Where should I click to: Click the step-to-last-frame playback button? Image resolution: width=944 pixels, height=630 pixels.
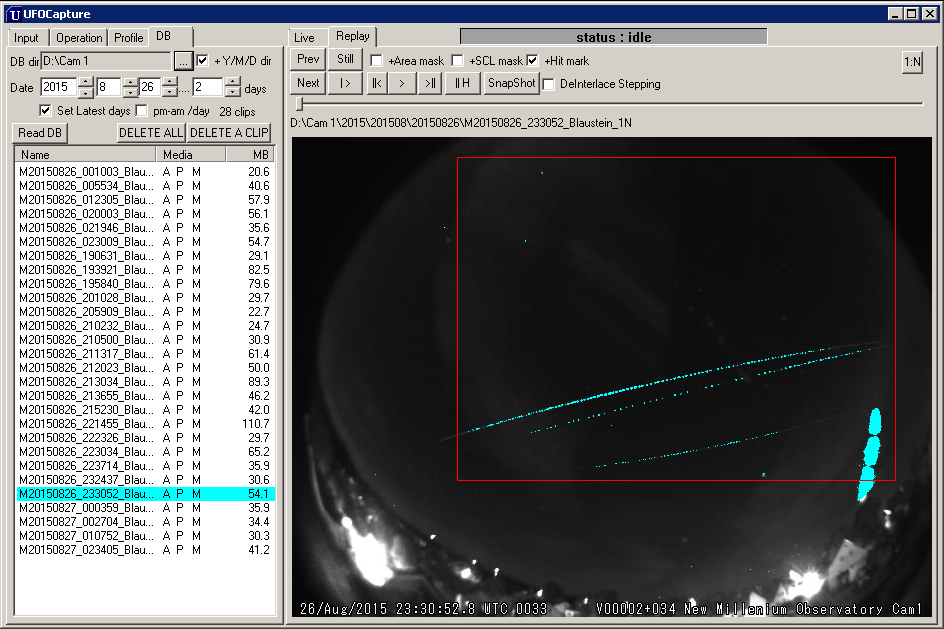click(x=429, y=83)
